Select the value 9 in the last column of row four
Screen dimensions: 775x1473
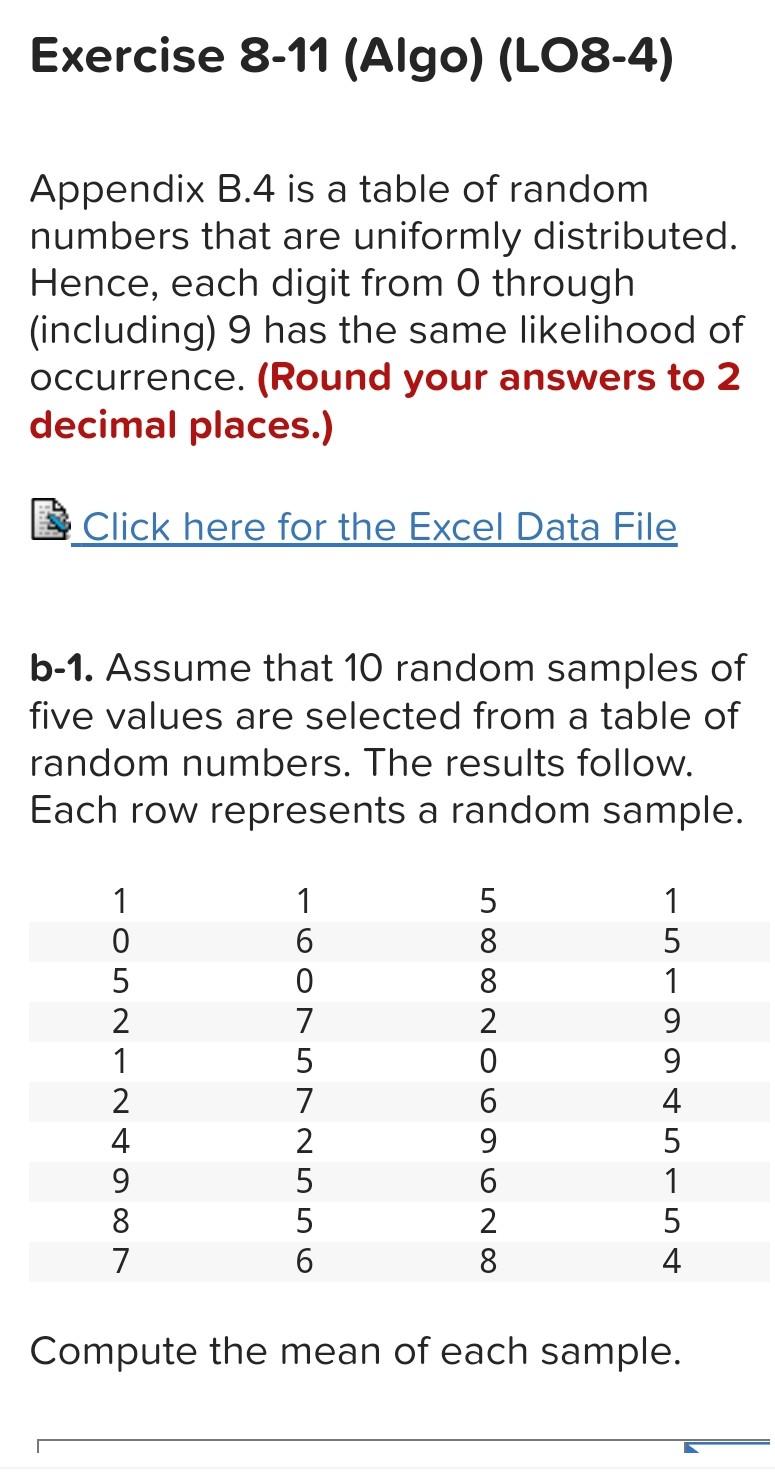pyautogui.click(x=670, y=1021)
